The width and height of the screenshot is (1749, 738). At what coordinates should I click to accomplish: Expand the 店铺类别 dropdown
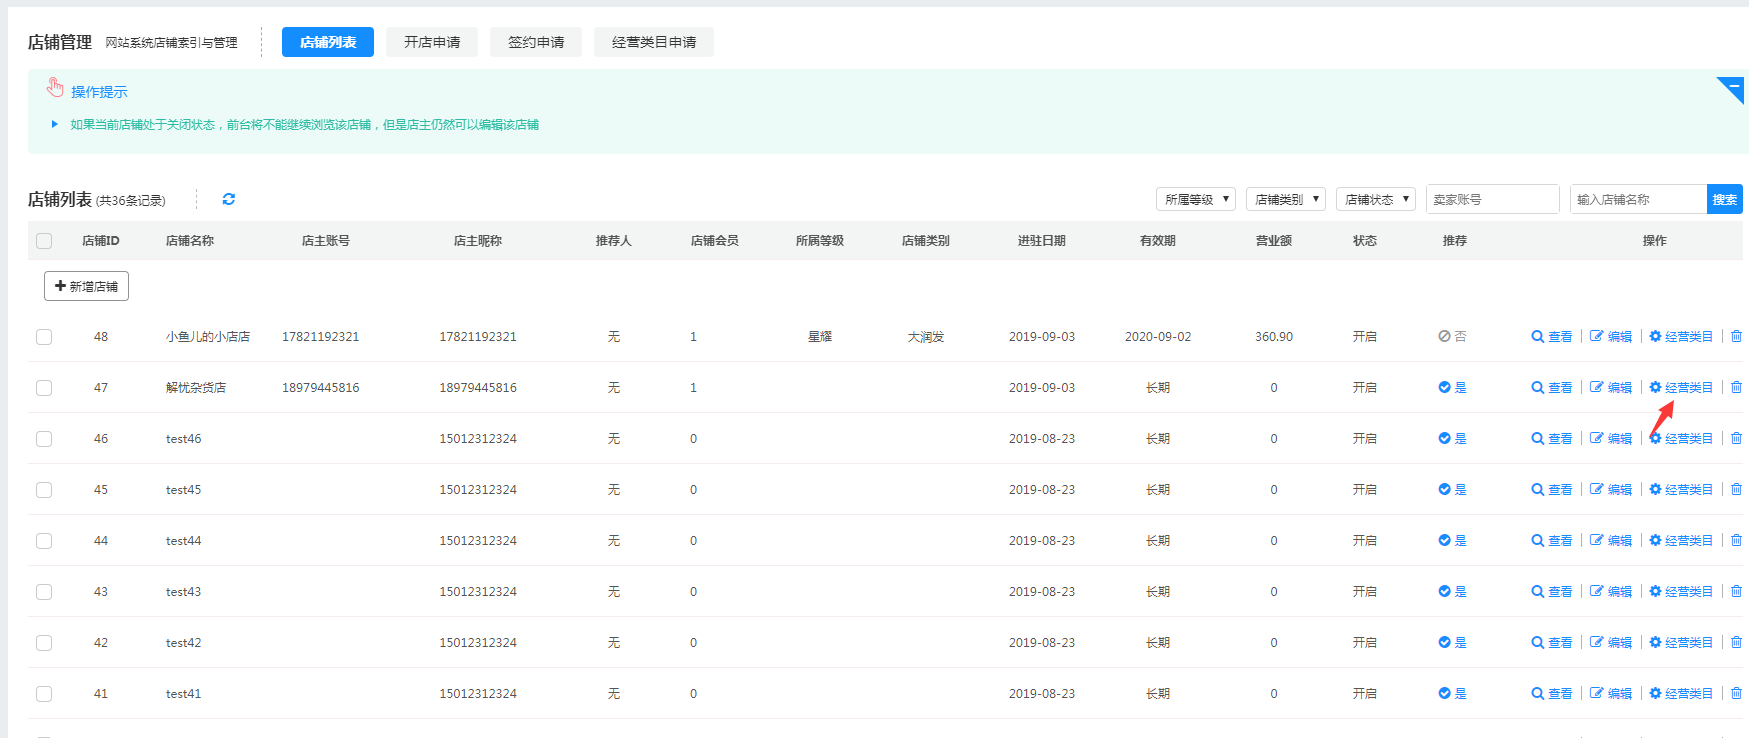coord(1285,199)
